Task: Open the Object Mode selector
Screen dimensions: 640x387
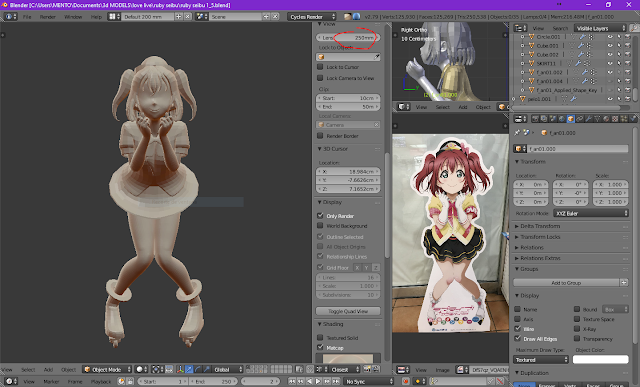Action: 107,369
